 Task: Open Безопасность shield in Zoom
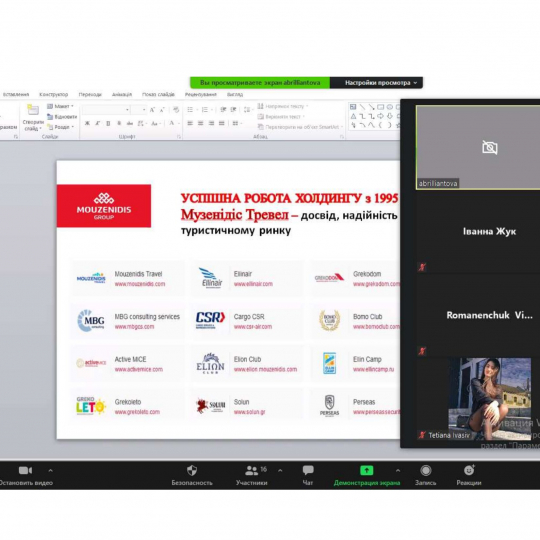click(x=192, y=476)
